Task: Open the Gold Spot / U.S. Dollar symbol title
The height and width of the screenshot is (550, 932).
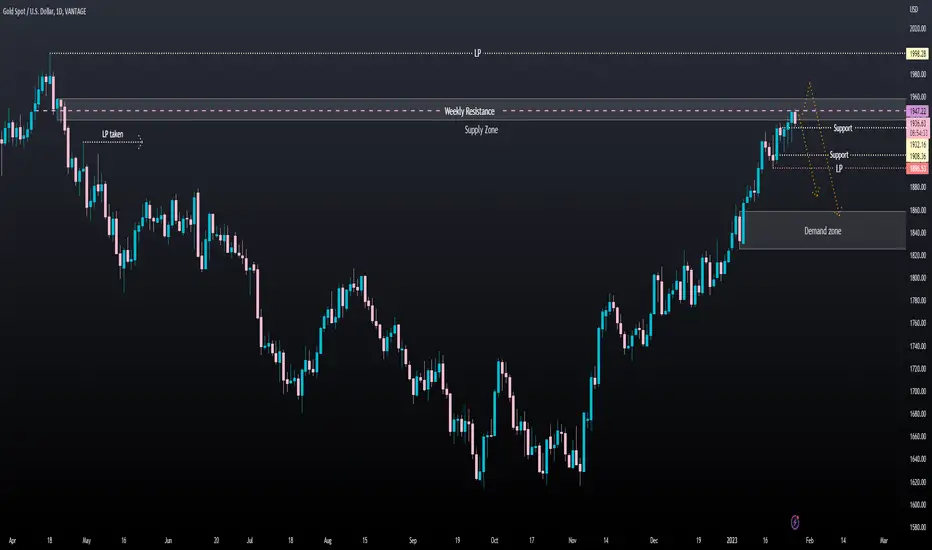Action: pyautogui.click(x=45, y=11)
